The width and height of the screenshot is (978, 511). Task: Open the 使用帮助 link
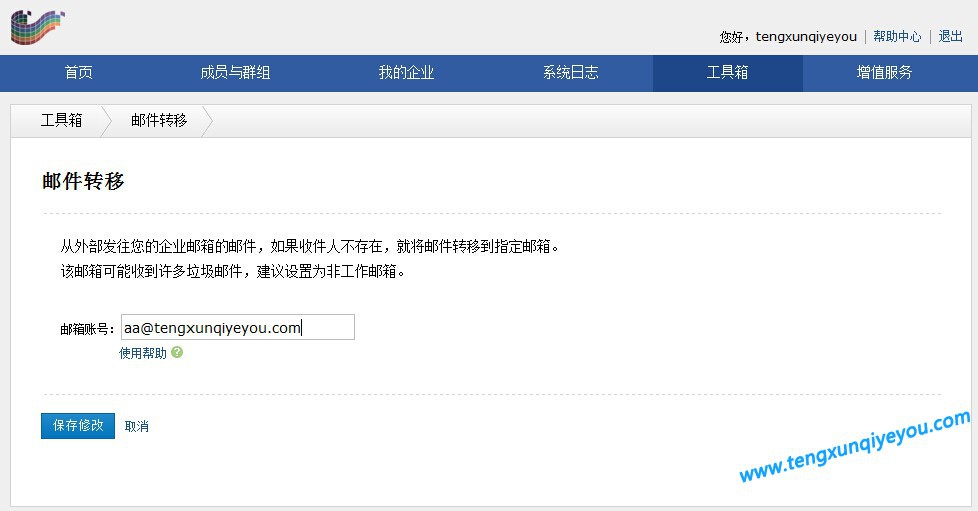(143, 353)
